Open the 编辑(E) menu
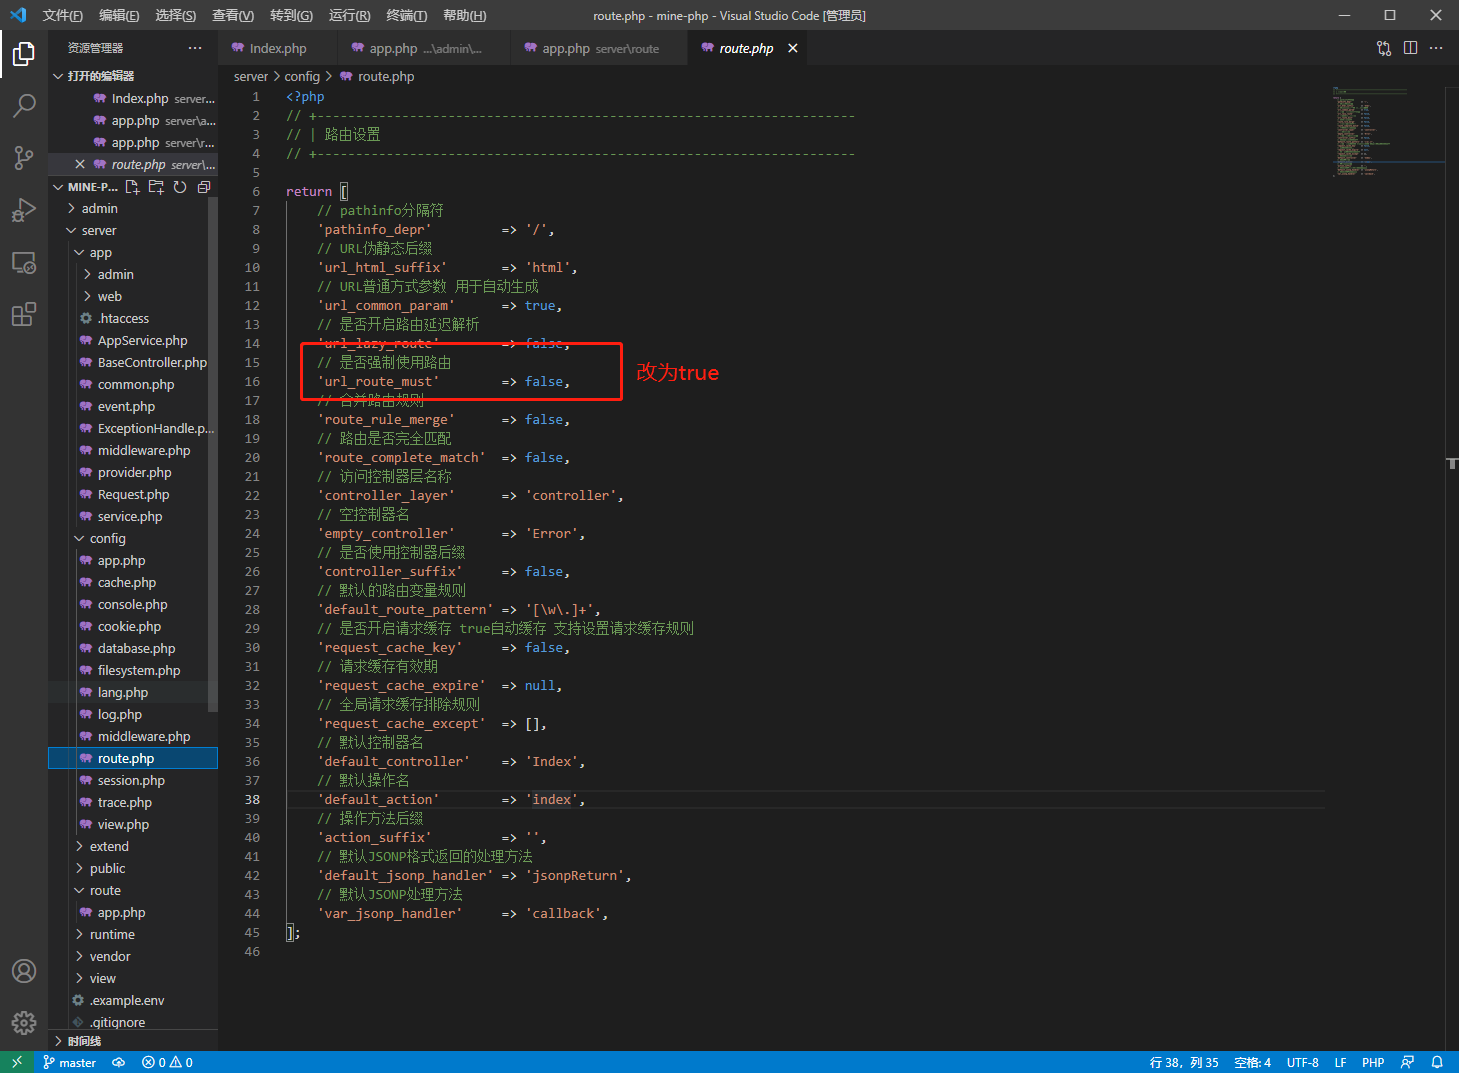 pos(119,15)
